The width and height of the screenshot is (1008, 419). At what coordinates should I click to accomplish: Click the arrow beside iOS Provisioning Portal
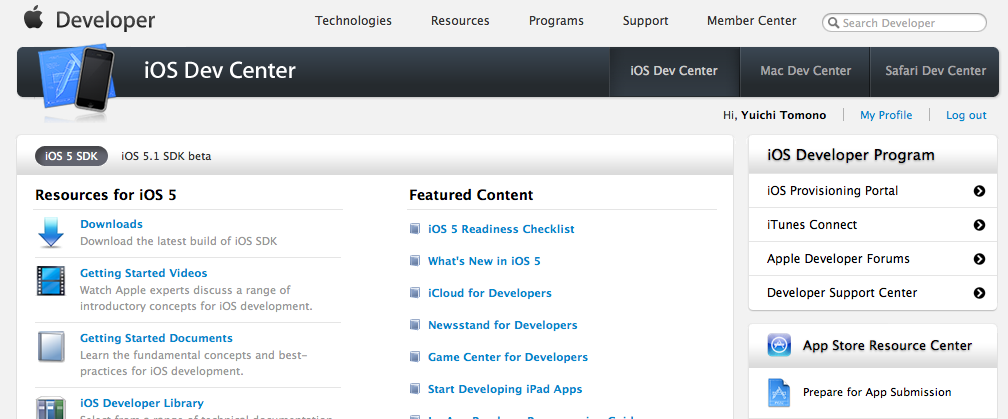coord(979,191)
